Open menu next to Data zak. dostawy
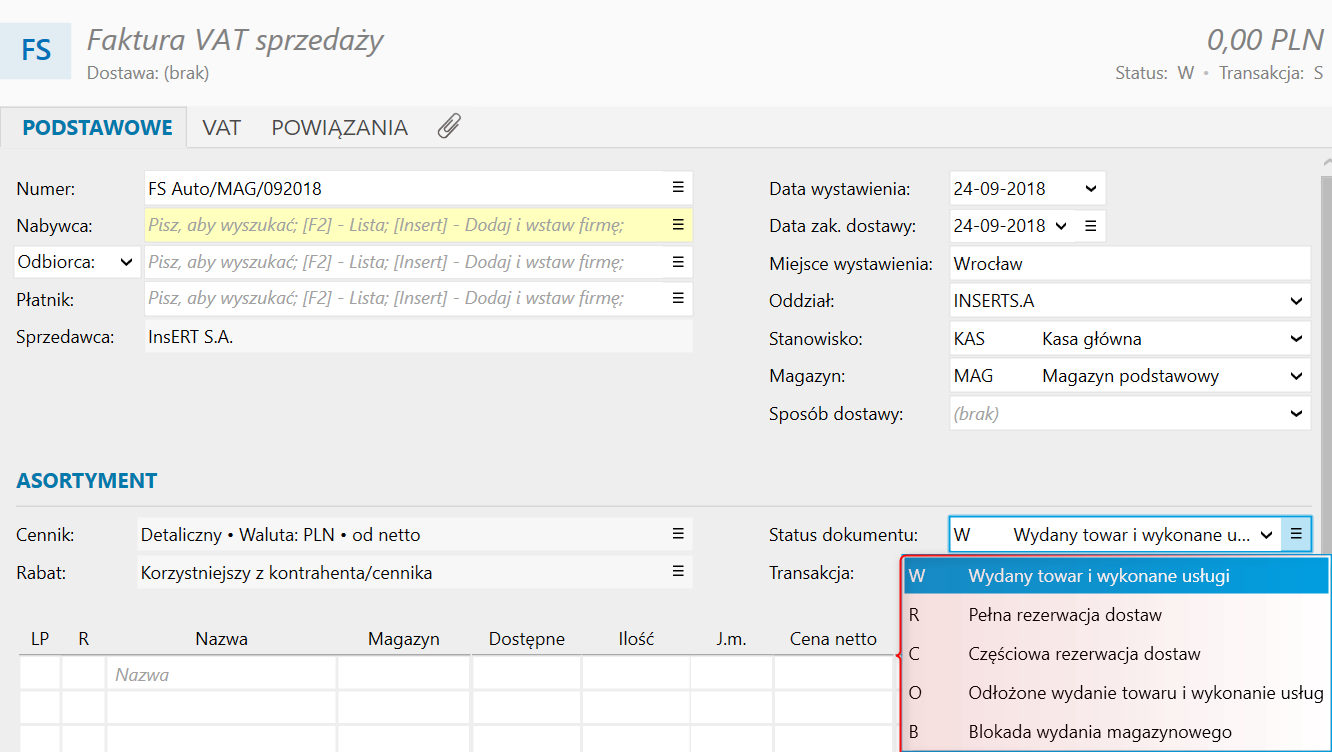Screen dimensions: 1332x752 tap(1091, 226)
